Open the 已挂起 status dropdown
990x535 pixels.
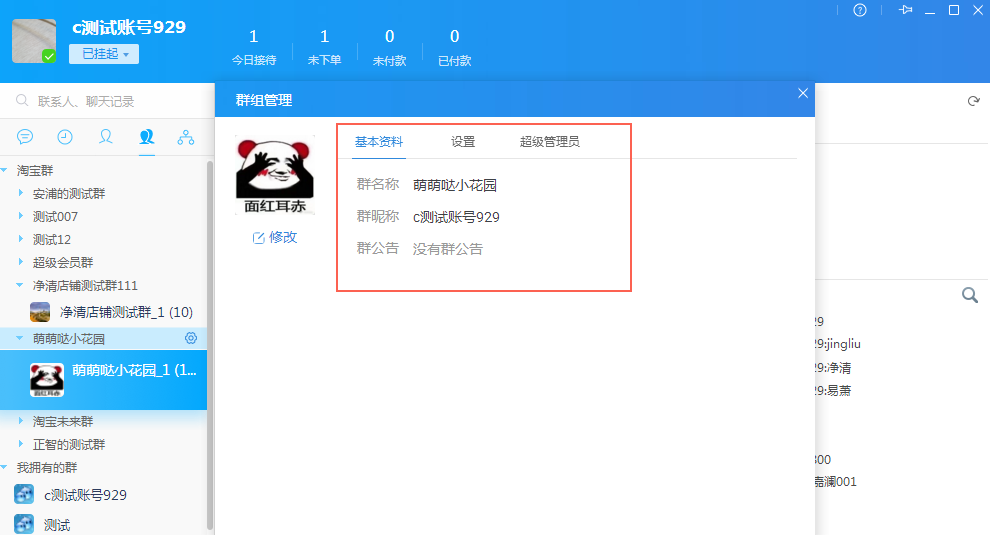[x=104, y=54]
